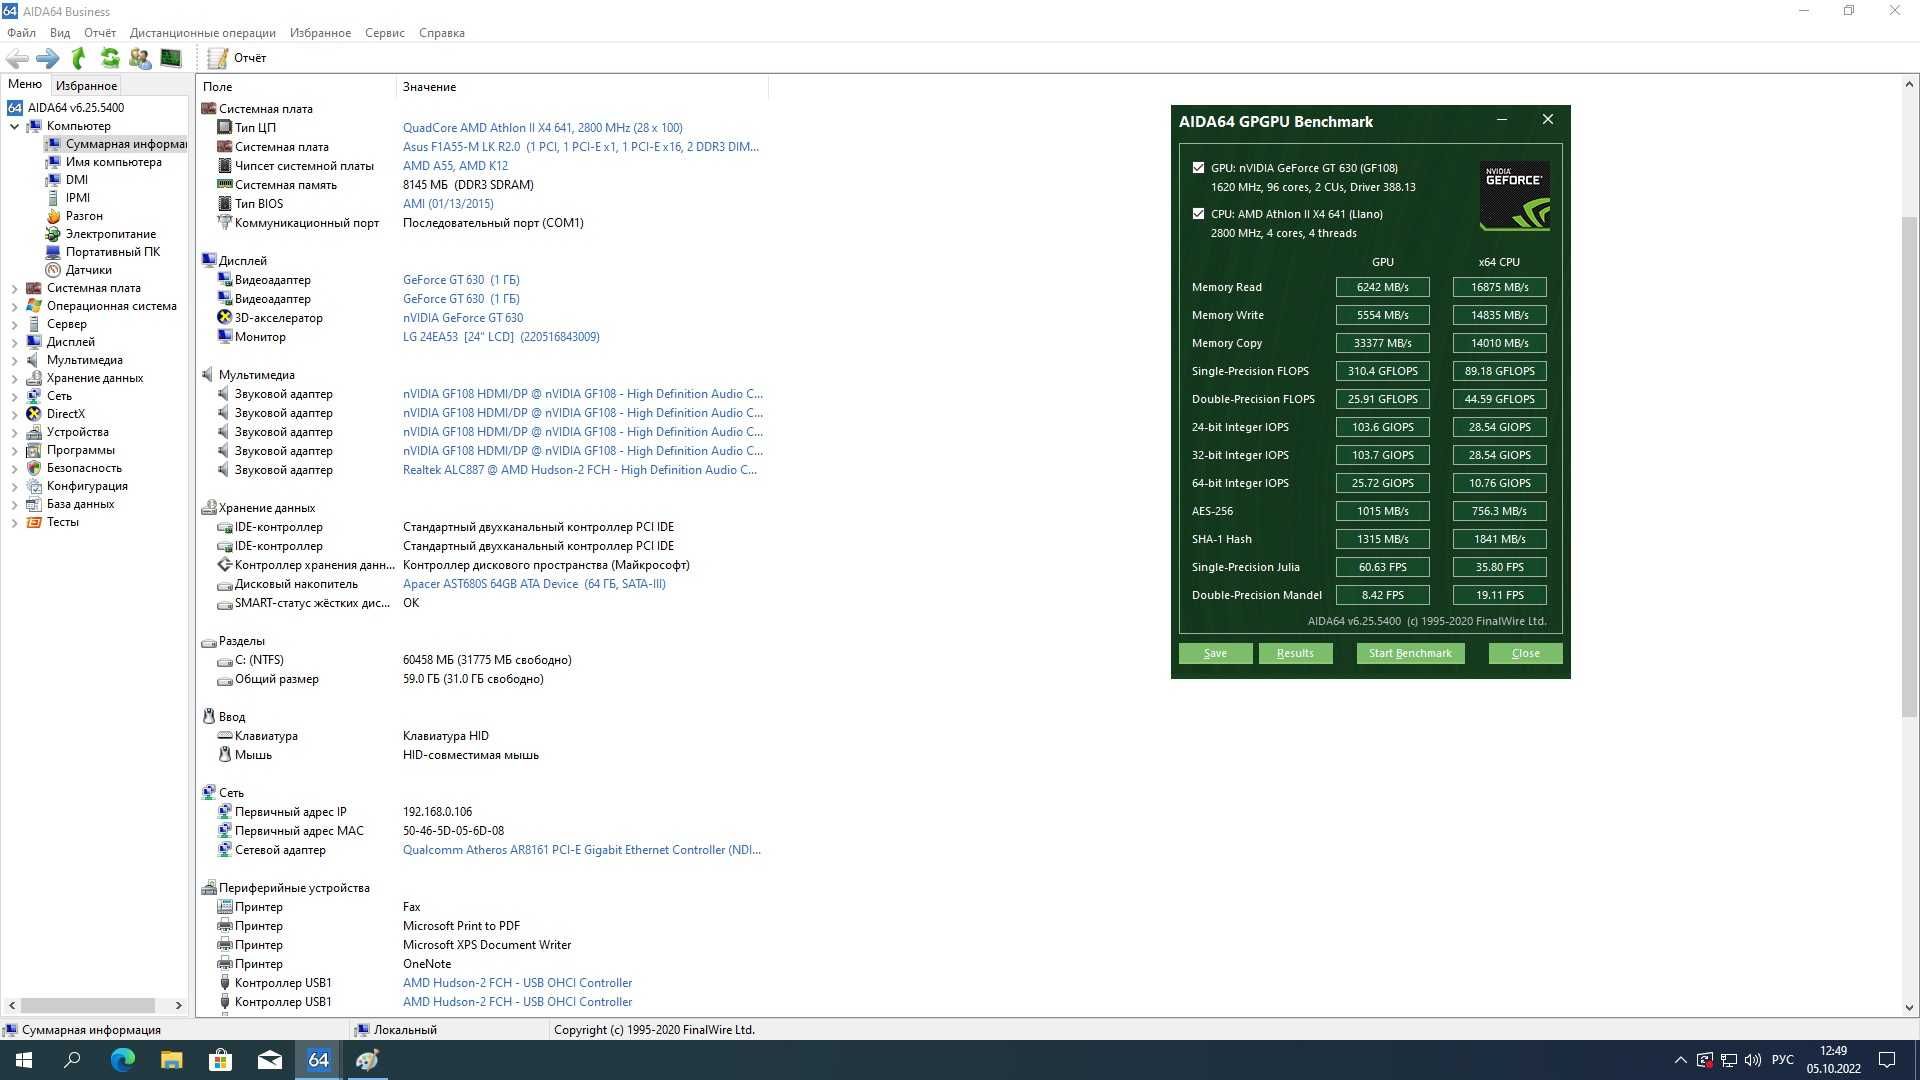The image size is (1920, 1080).
Task: Open the Сервис menu
Action: pyautogui.click(x=384, y=33)
